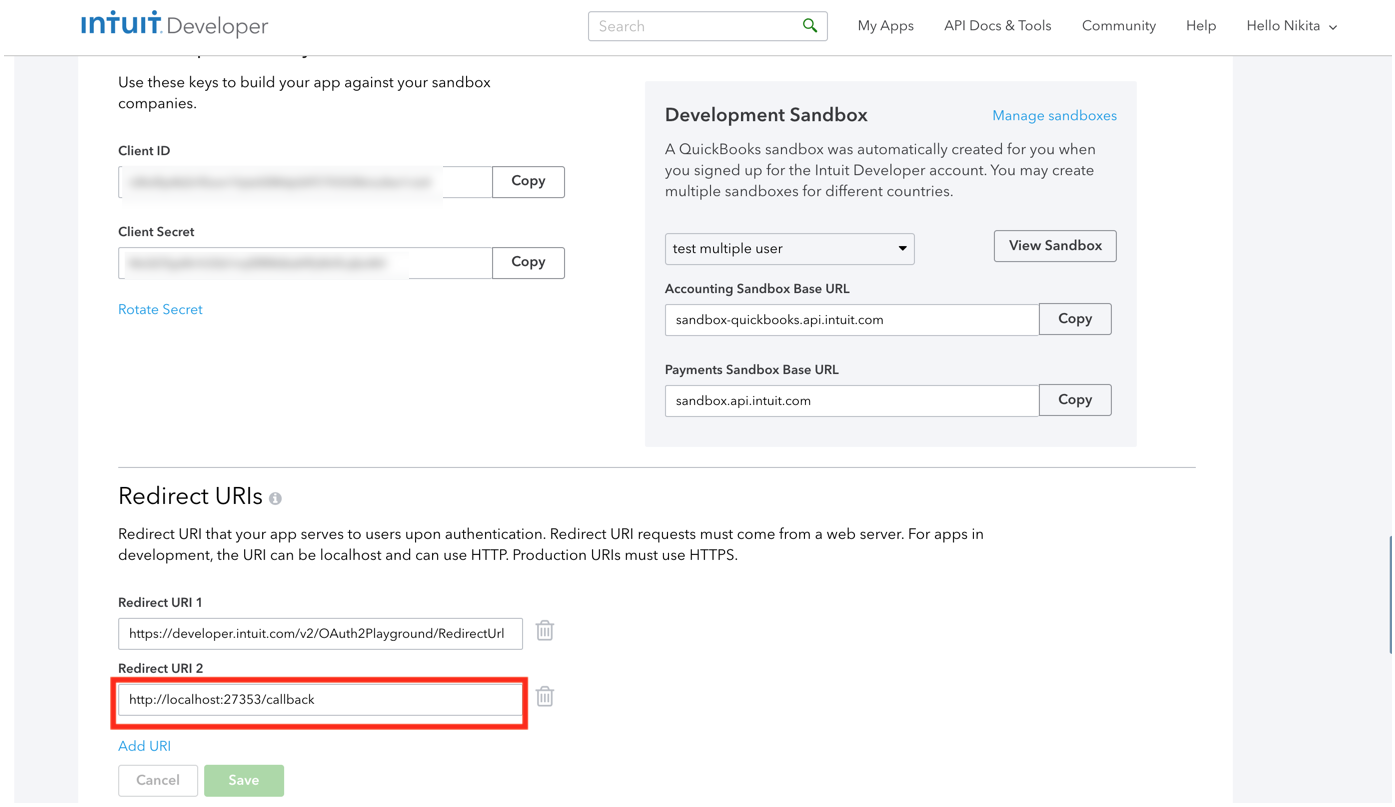
Task: Click the Accounting Sandbox Base URL field
Action: (x=852, y=320)
